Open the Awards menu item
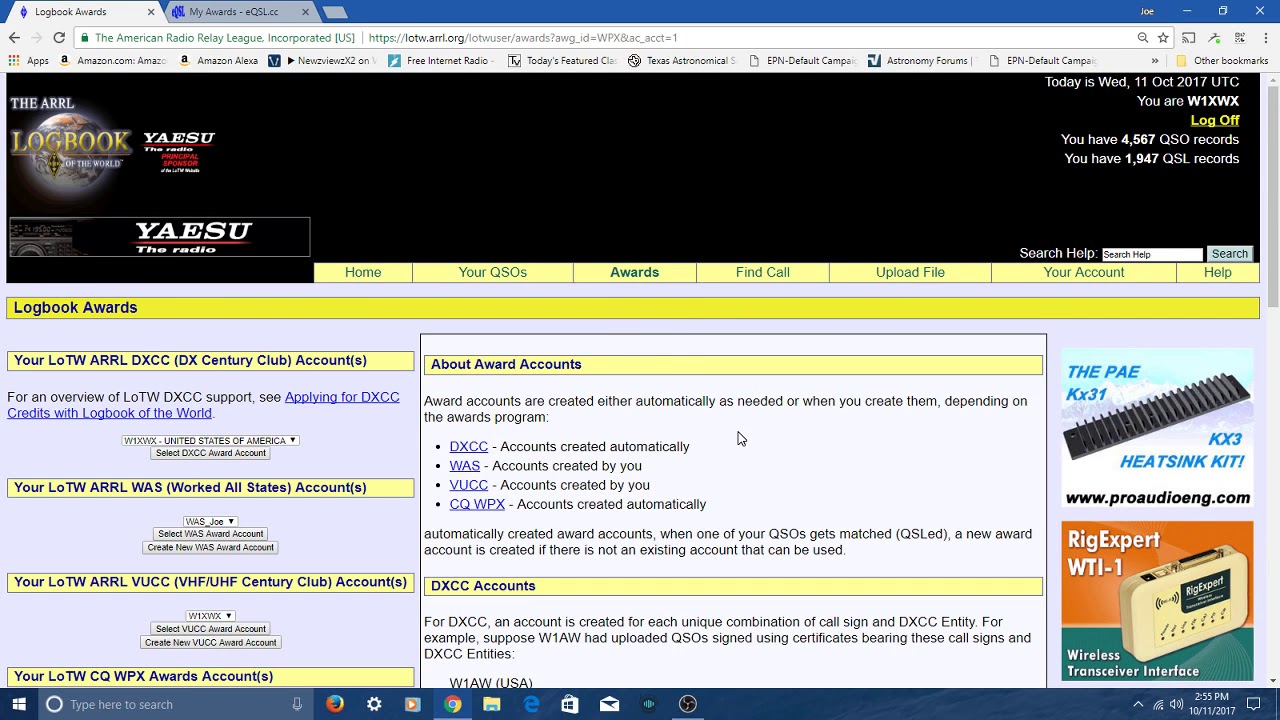Image resolution: width=1280 pixels, height=720 pixels. pyautogui.click(x=634, y=272)
